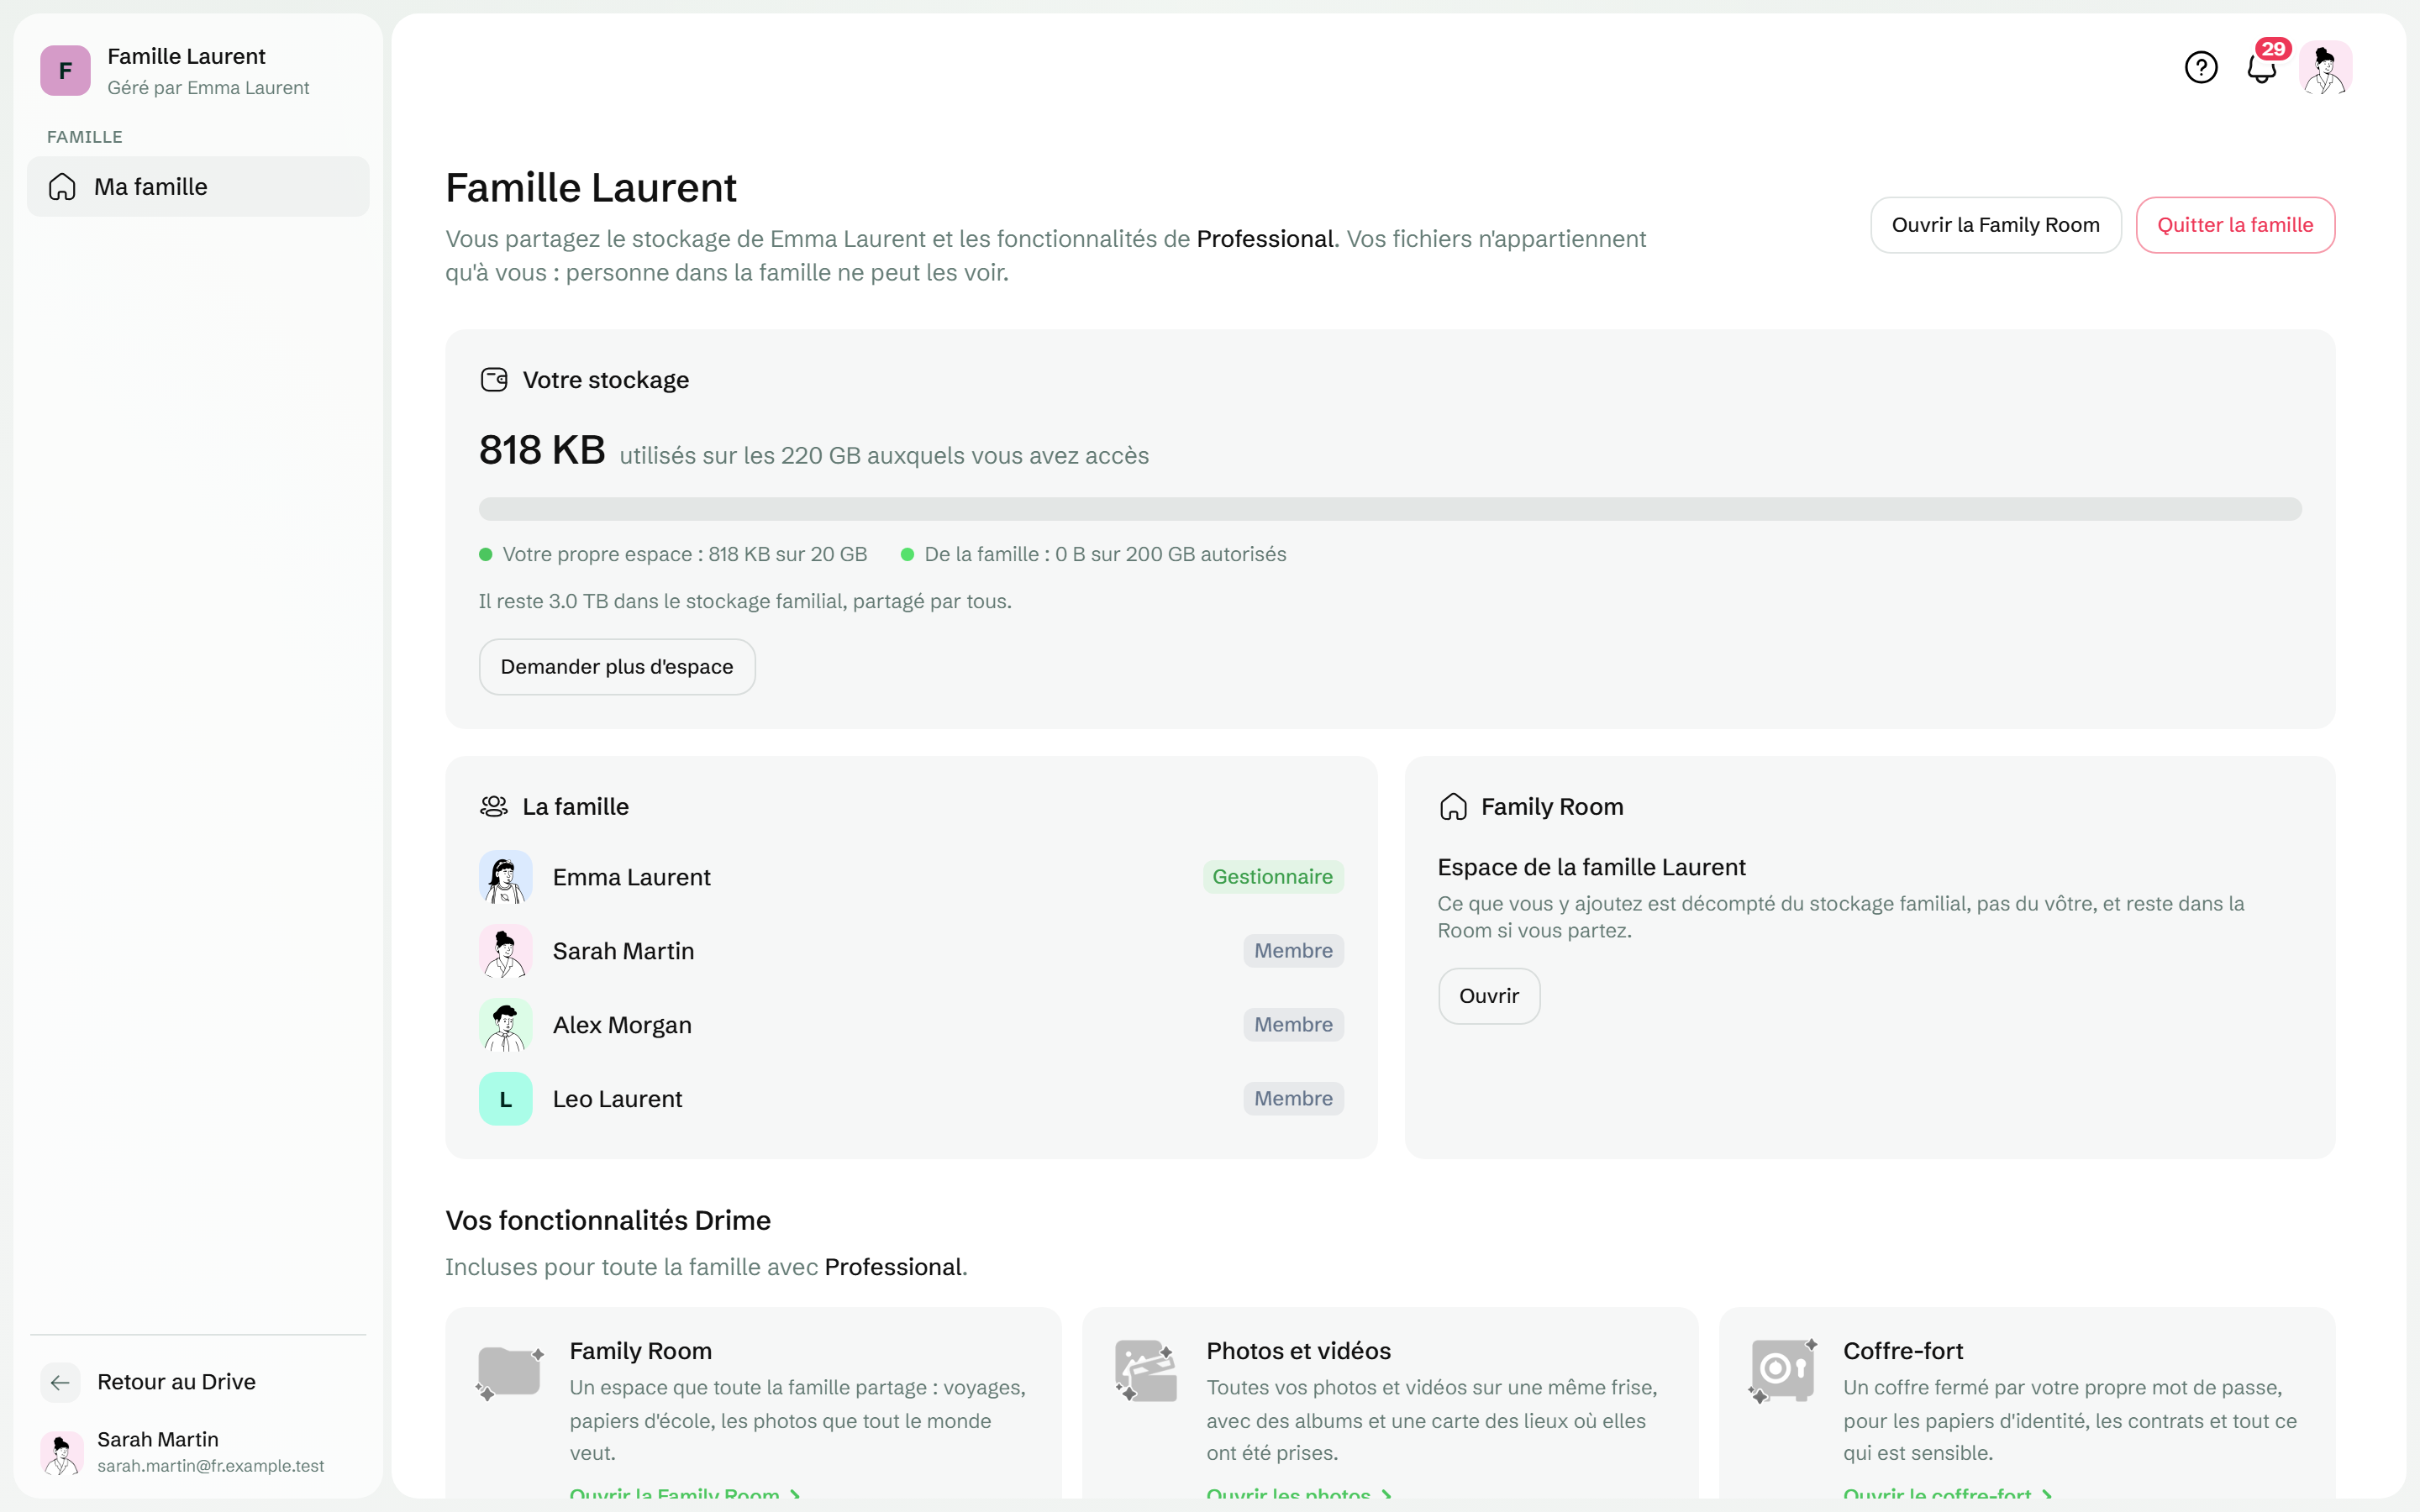Click 'Espace de la famille Laurent' title
This screenshot has height=1512, width=2420.
click(x=1591, y=867)
